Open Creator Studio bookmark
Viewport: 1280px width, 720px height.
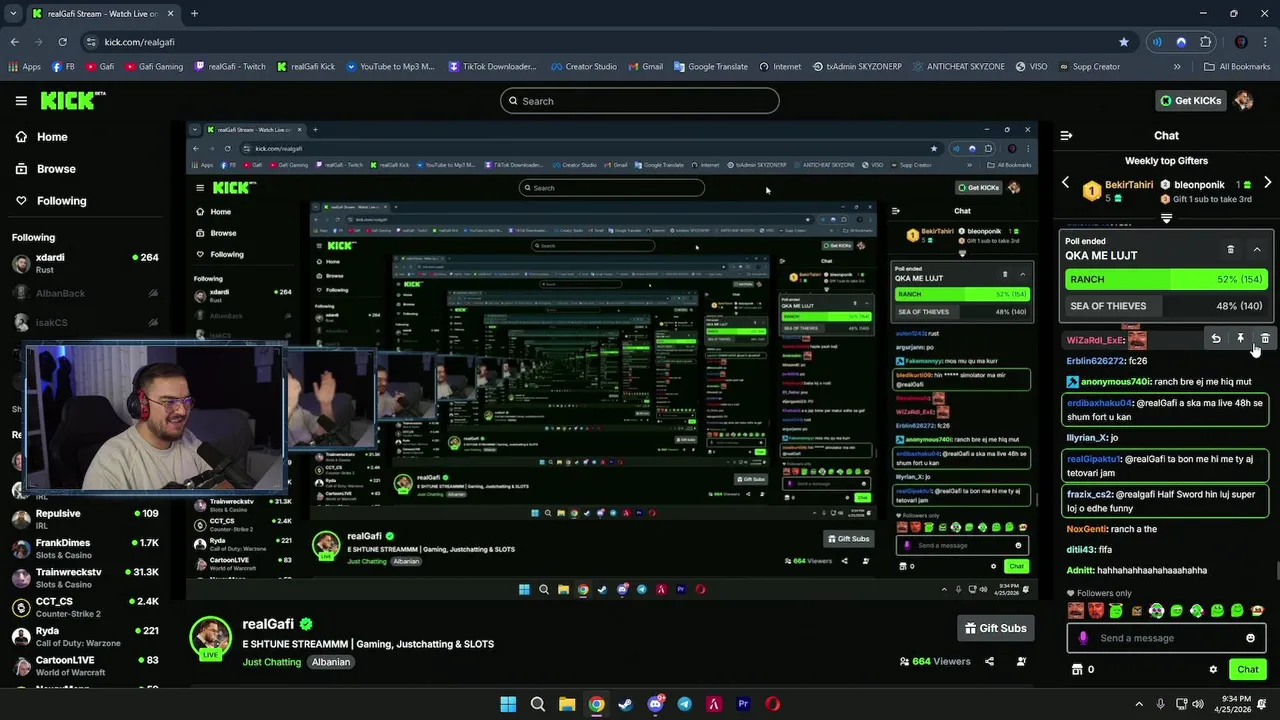tap(584, 67)
